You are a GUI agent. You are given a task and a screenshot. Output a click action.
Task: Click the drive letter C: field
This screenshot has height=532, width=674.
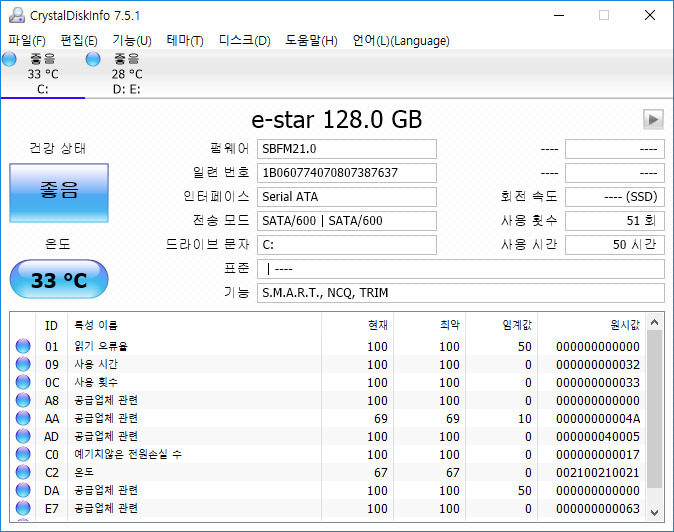347,245
